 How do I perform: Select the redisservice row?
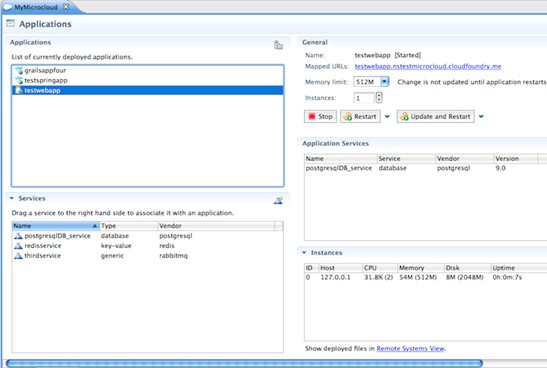tap(148, 246)
